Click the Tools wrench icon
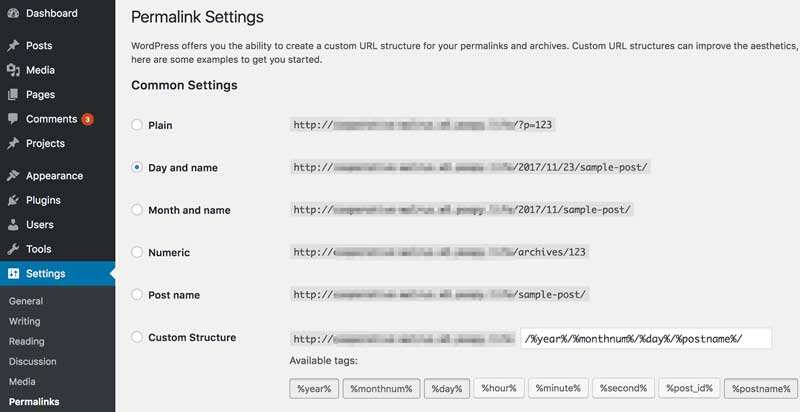Screen dimensions: 800x412 click(13, 249)
